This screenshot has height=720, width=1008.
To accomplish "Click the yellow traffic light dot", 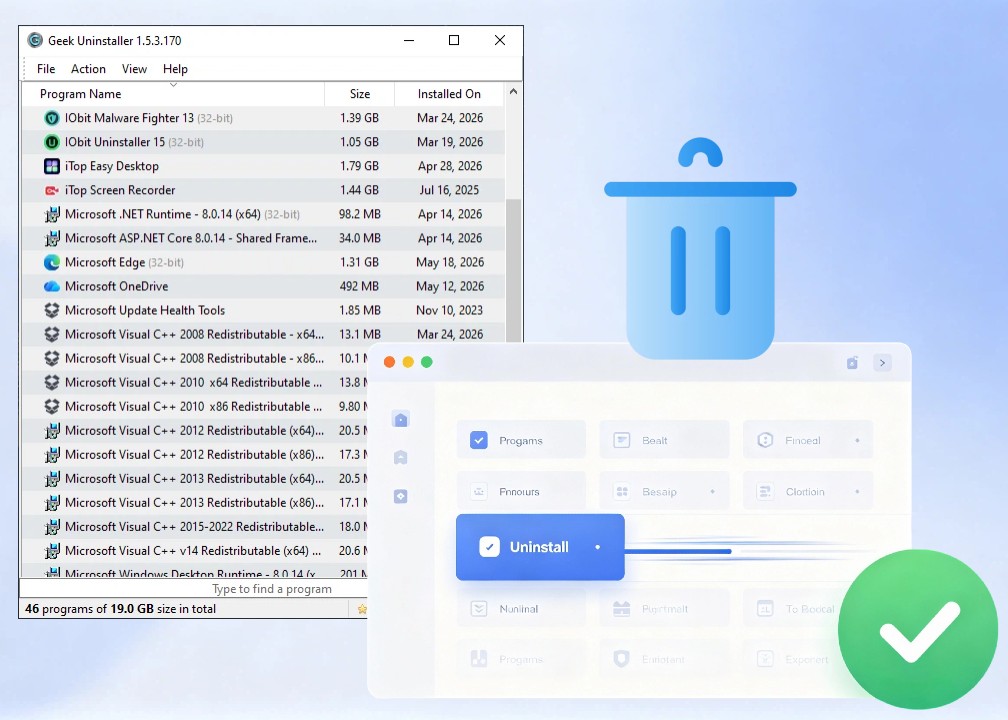I will [408, 362].
